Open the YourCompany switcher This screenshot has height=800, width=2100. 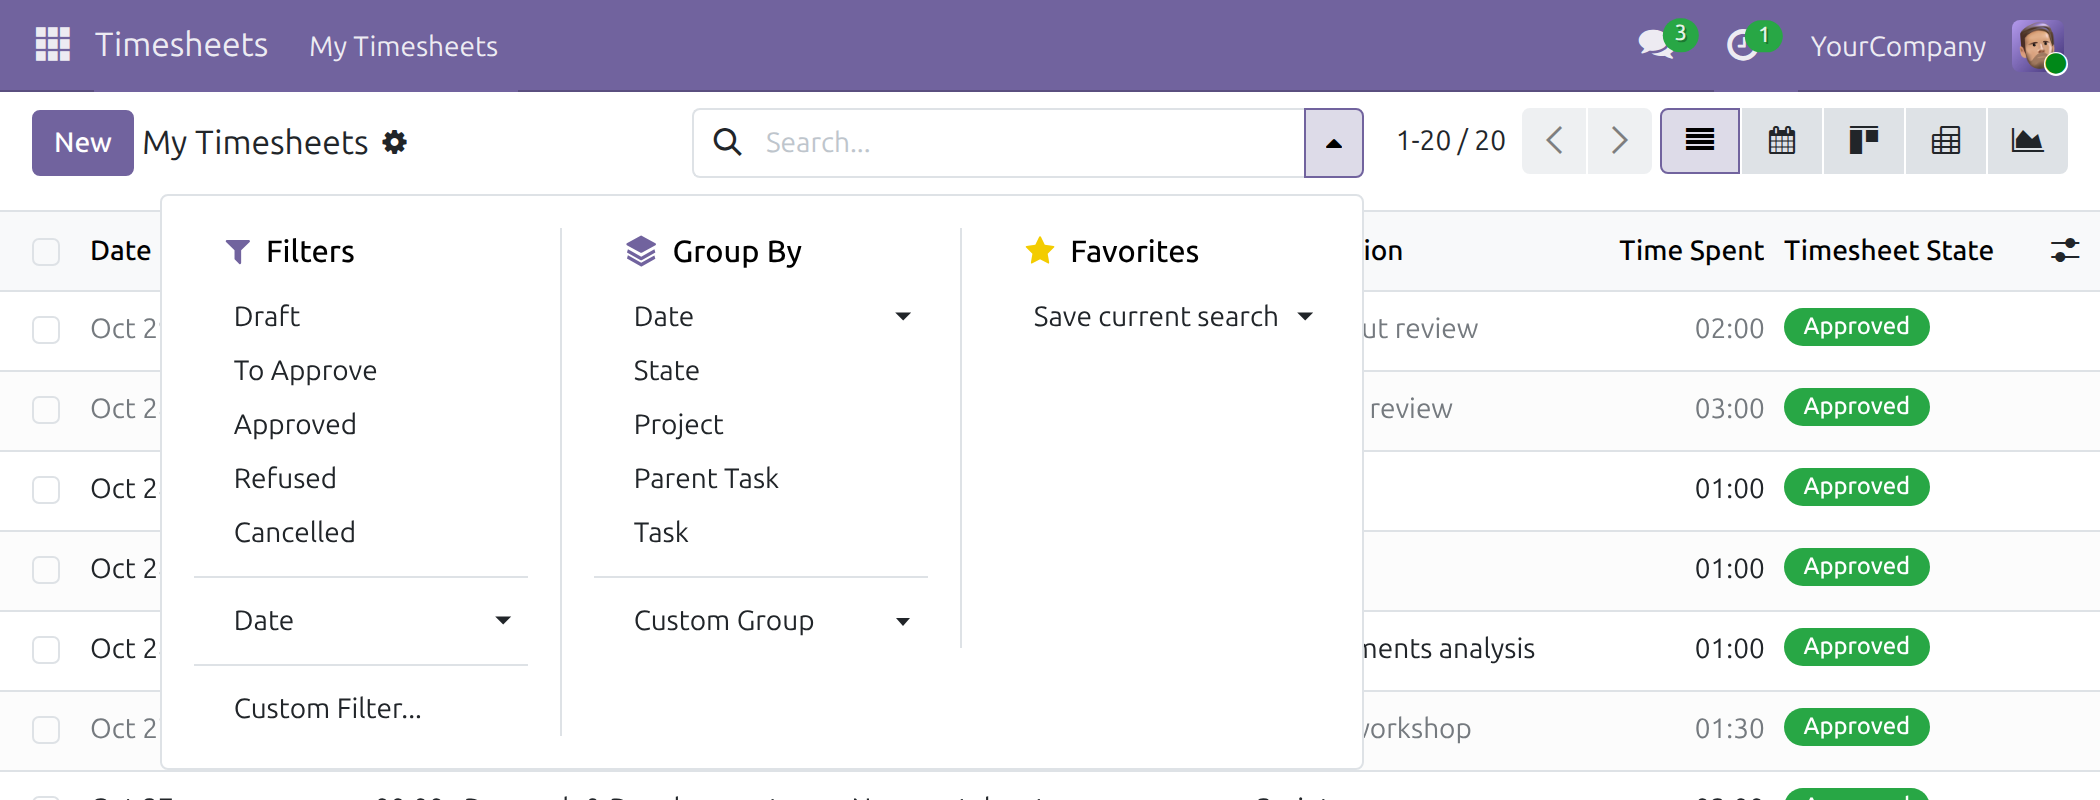pos(1898,46)
